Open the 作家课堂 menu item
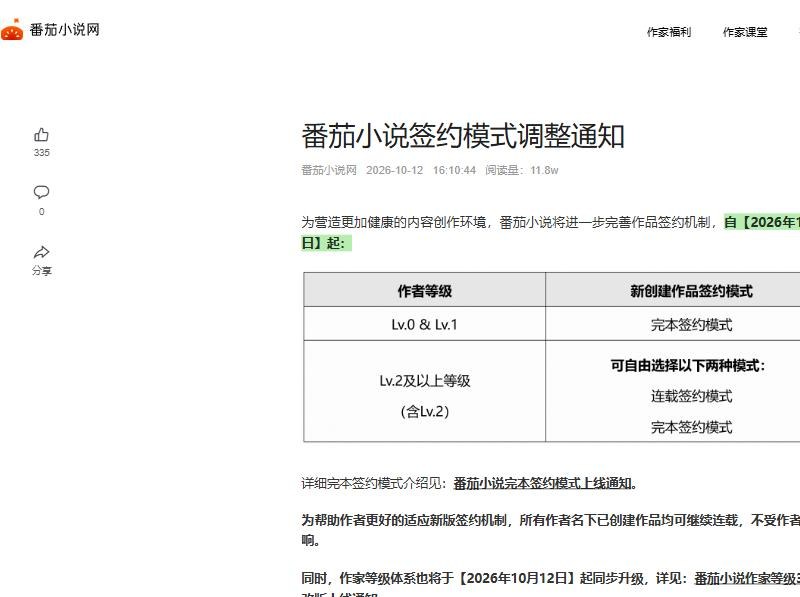The image size is (800, 597). tap(745, 32)
